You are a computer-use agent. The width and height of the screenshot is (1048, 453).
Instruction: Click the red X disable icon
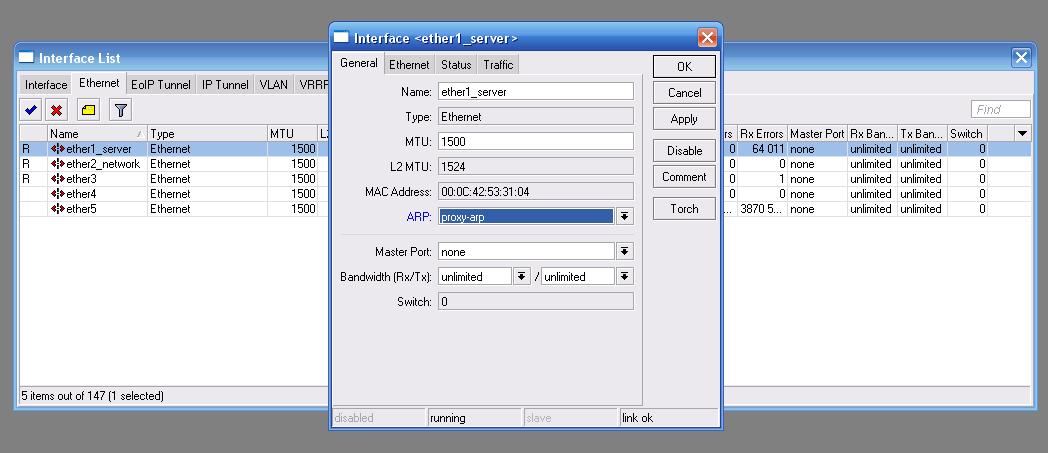(x=58, y=111)
